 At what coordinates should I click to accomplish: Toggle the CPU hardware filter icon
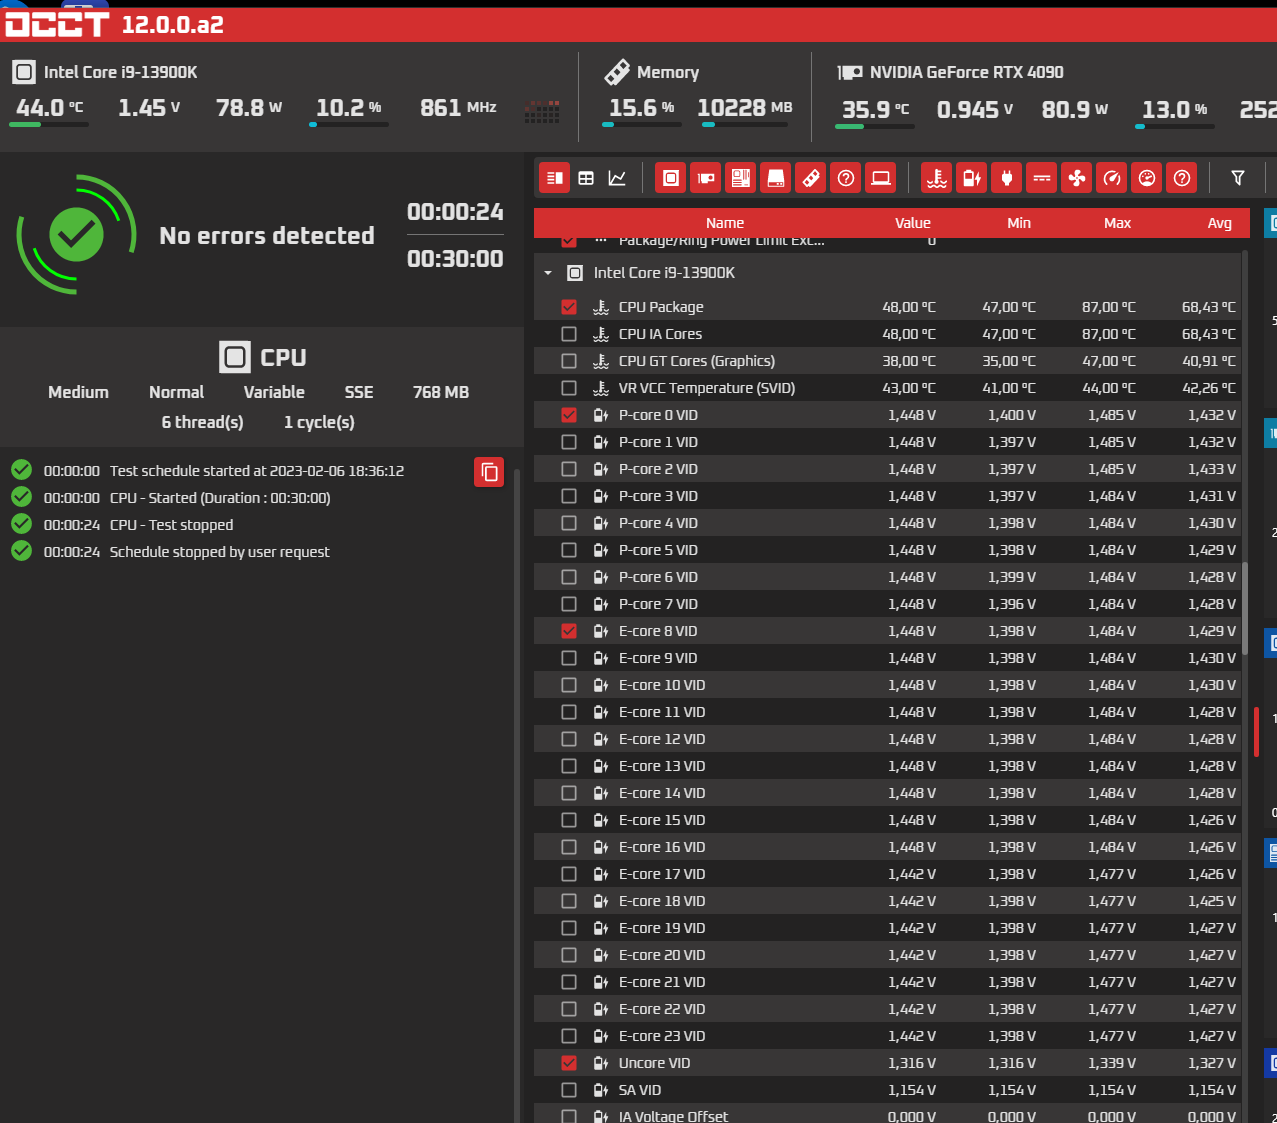671,178
